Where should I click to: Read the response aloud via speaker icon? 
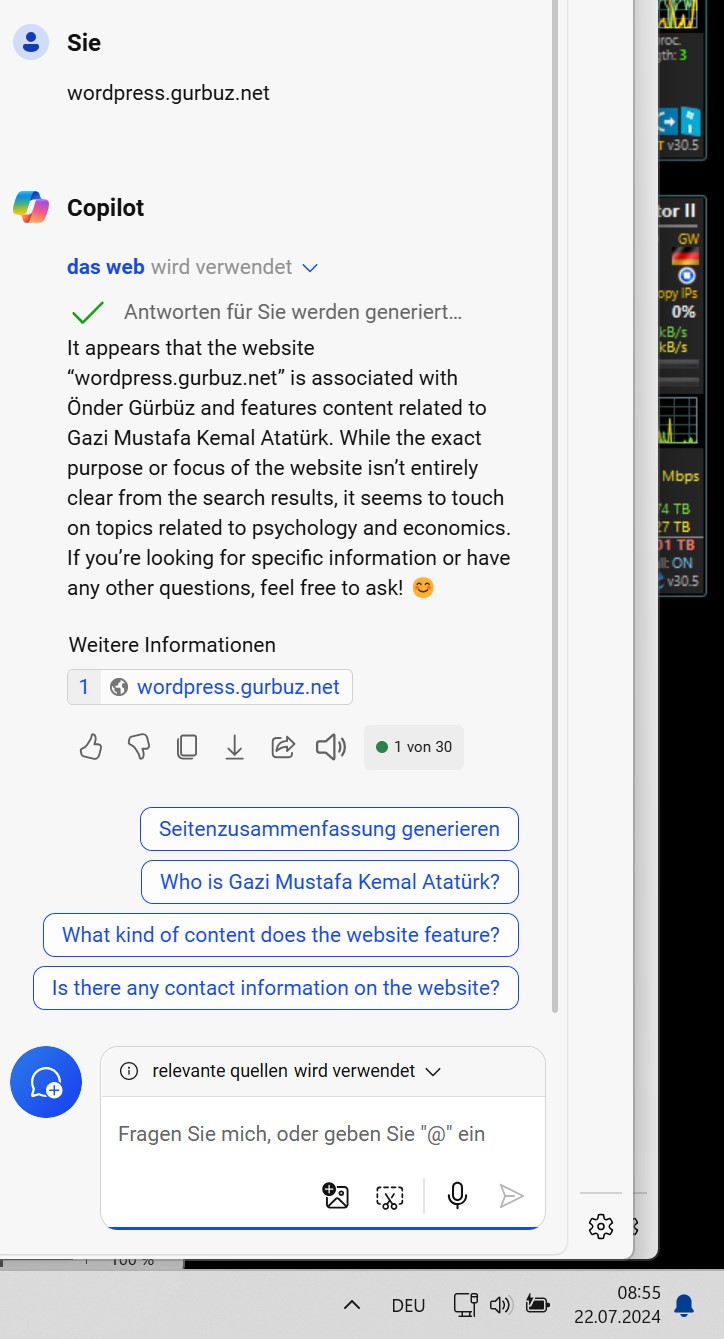tap(331, 747)
